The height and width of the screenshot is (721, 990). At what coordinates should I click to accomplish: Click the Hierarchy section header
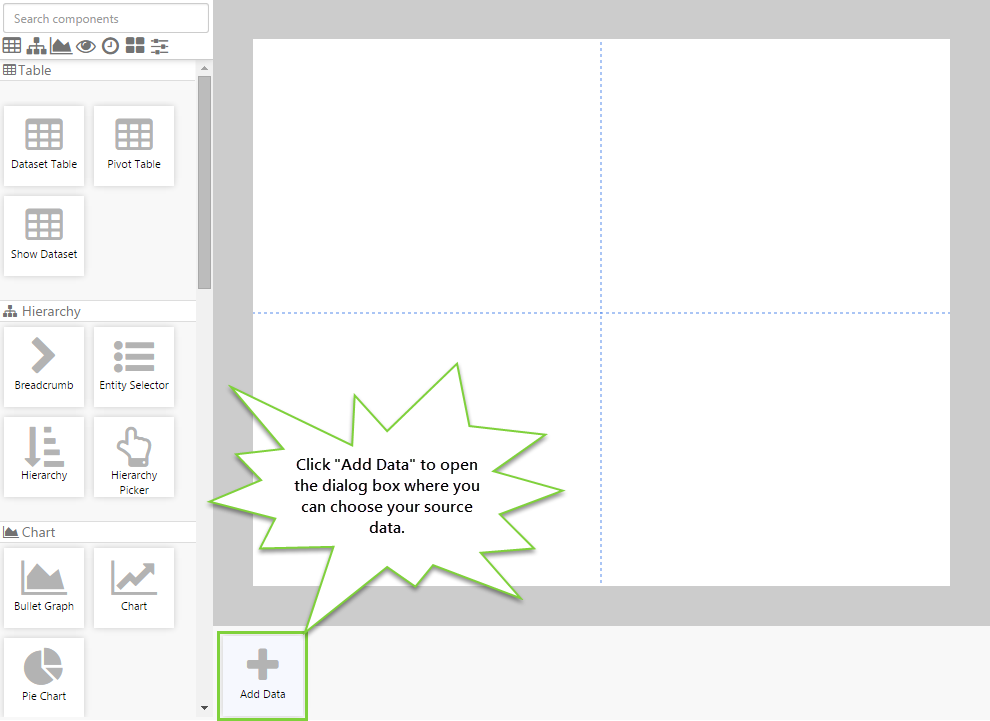coord(50,312)
